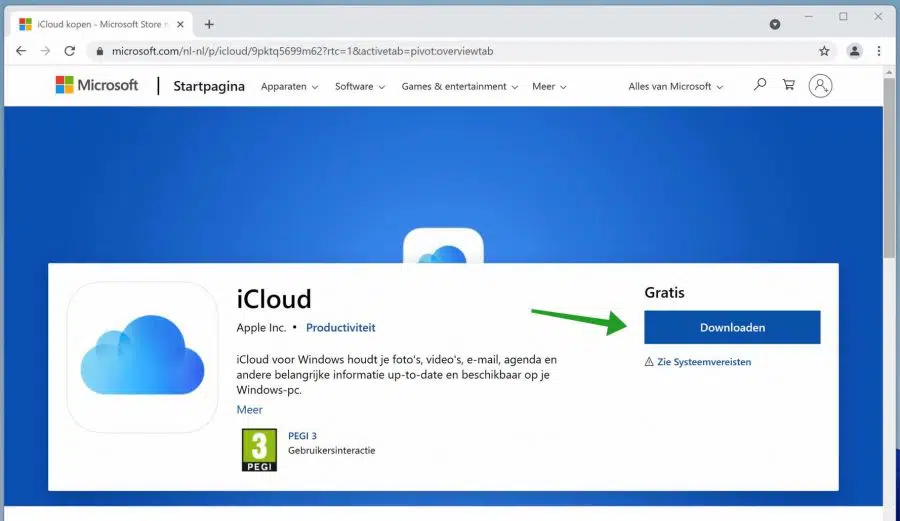Viewport: 900px width, 521px height.
Task: Maximize the browser window
Action: tap(843, 17)
